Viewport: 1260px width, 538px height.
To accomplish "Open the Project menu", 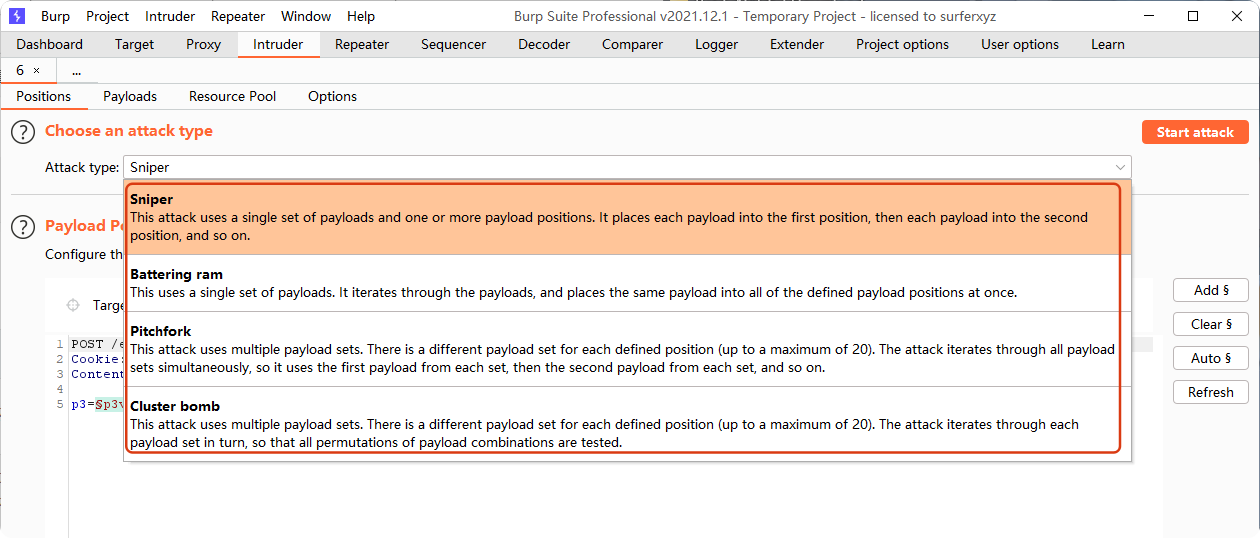I will pyautogui.click(x=107, y=16).
